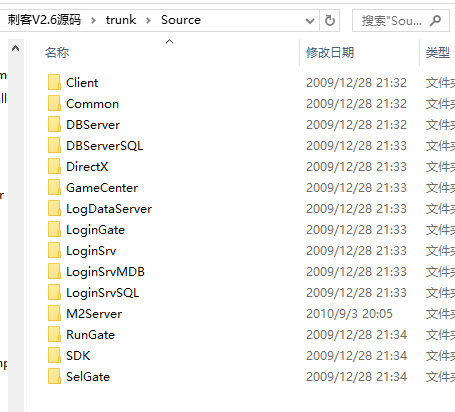The width and height of the screenshot is (455, 412).
Task: Refresh the current folder view
Action: click(x=330, y=21)
